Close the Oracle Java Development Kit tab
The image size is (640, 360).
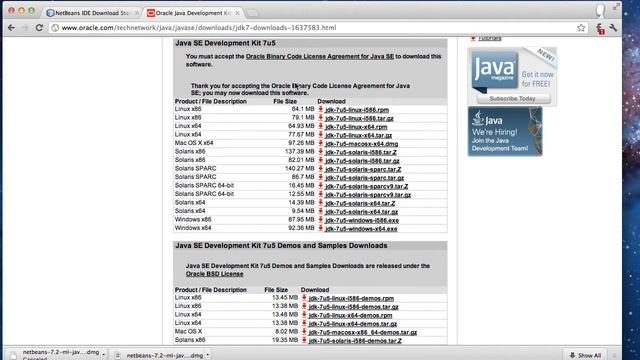coord(237,13)
